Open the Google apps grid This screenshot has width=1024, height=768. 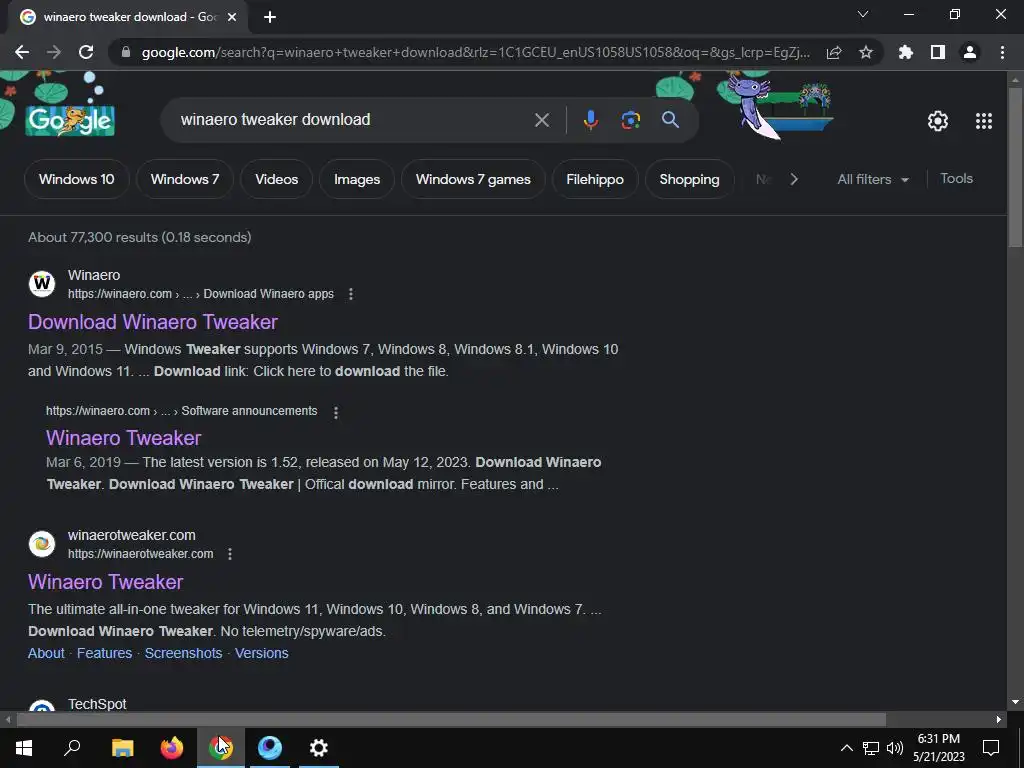point(984,121)
